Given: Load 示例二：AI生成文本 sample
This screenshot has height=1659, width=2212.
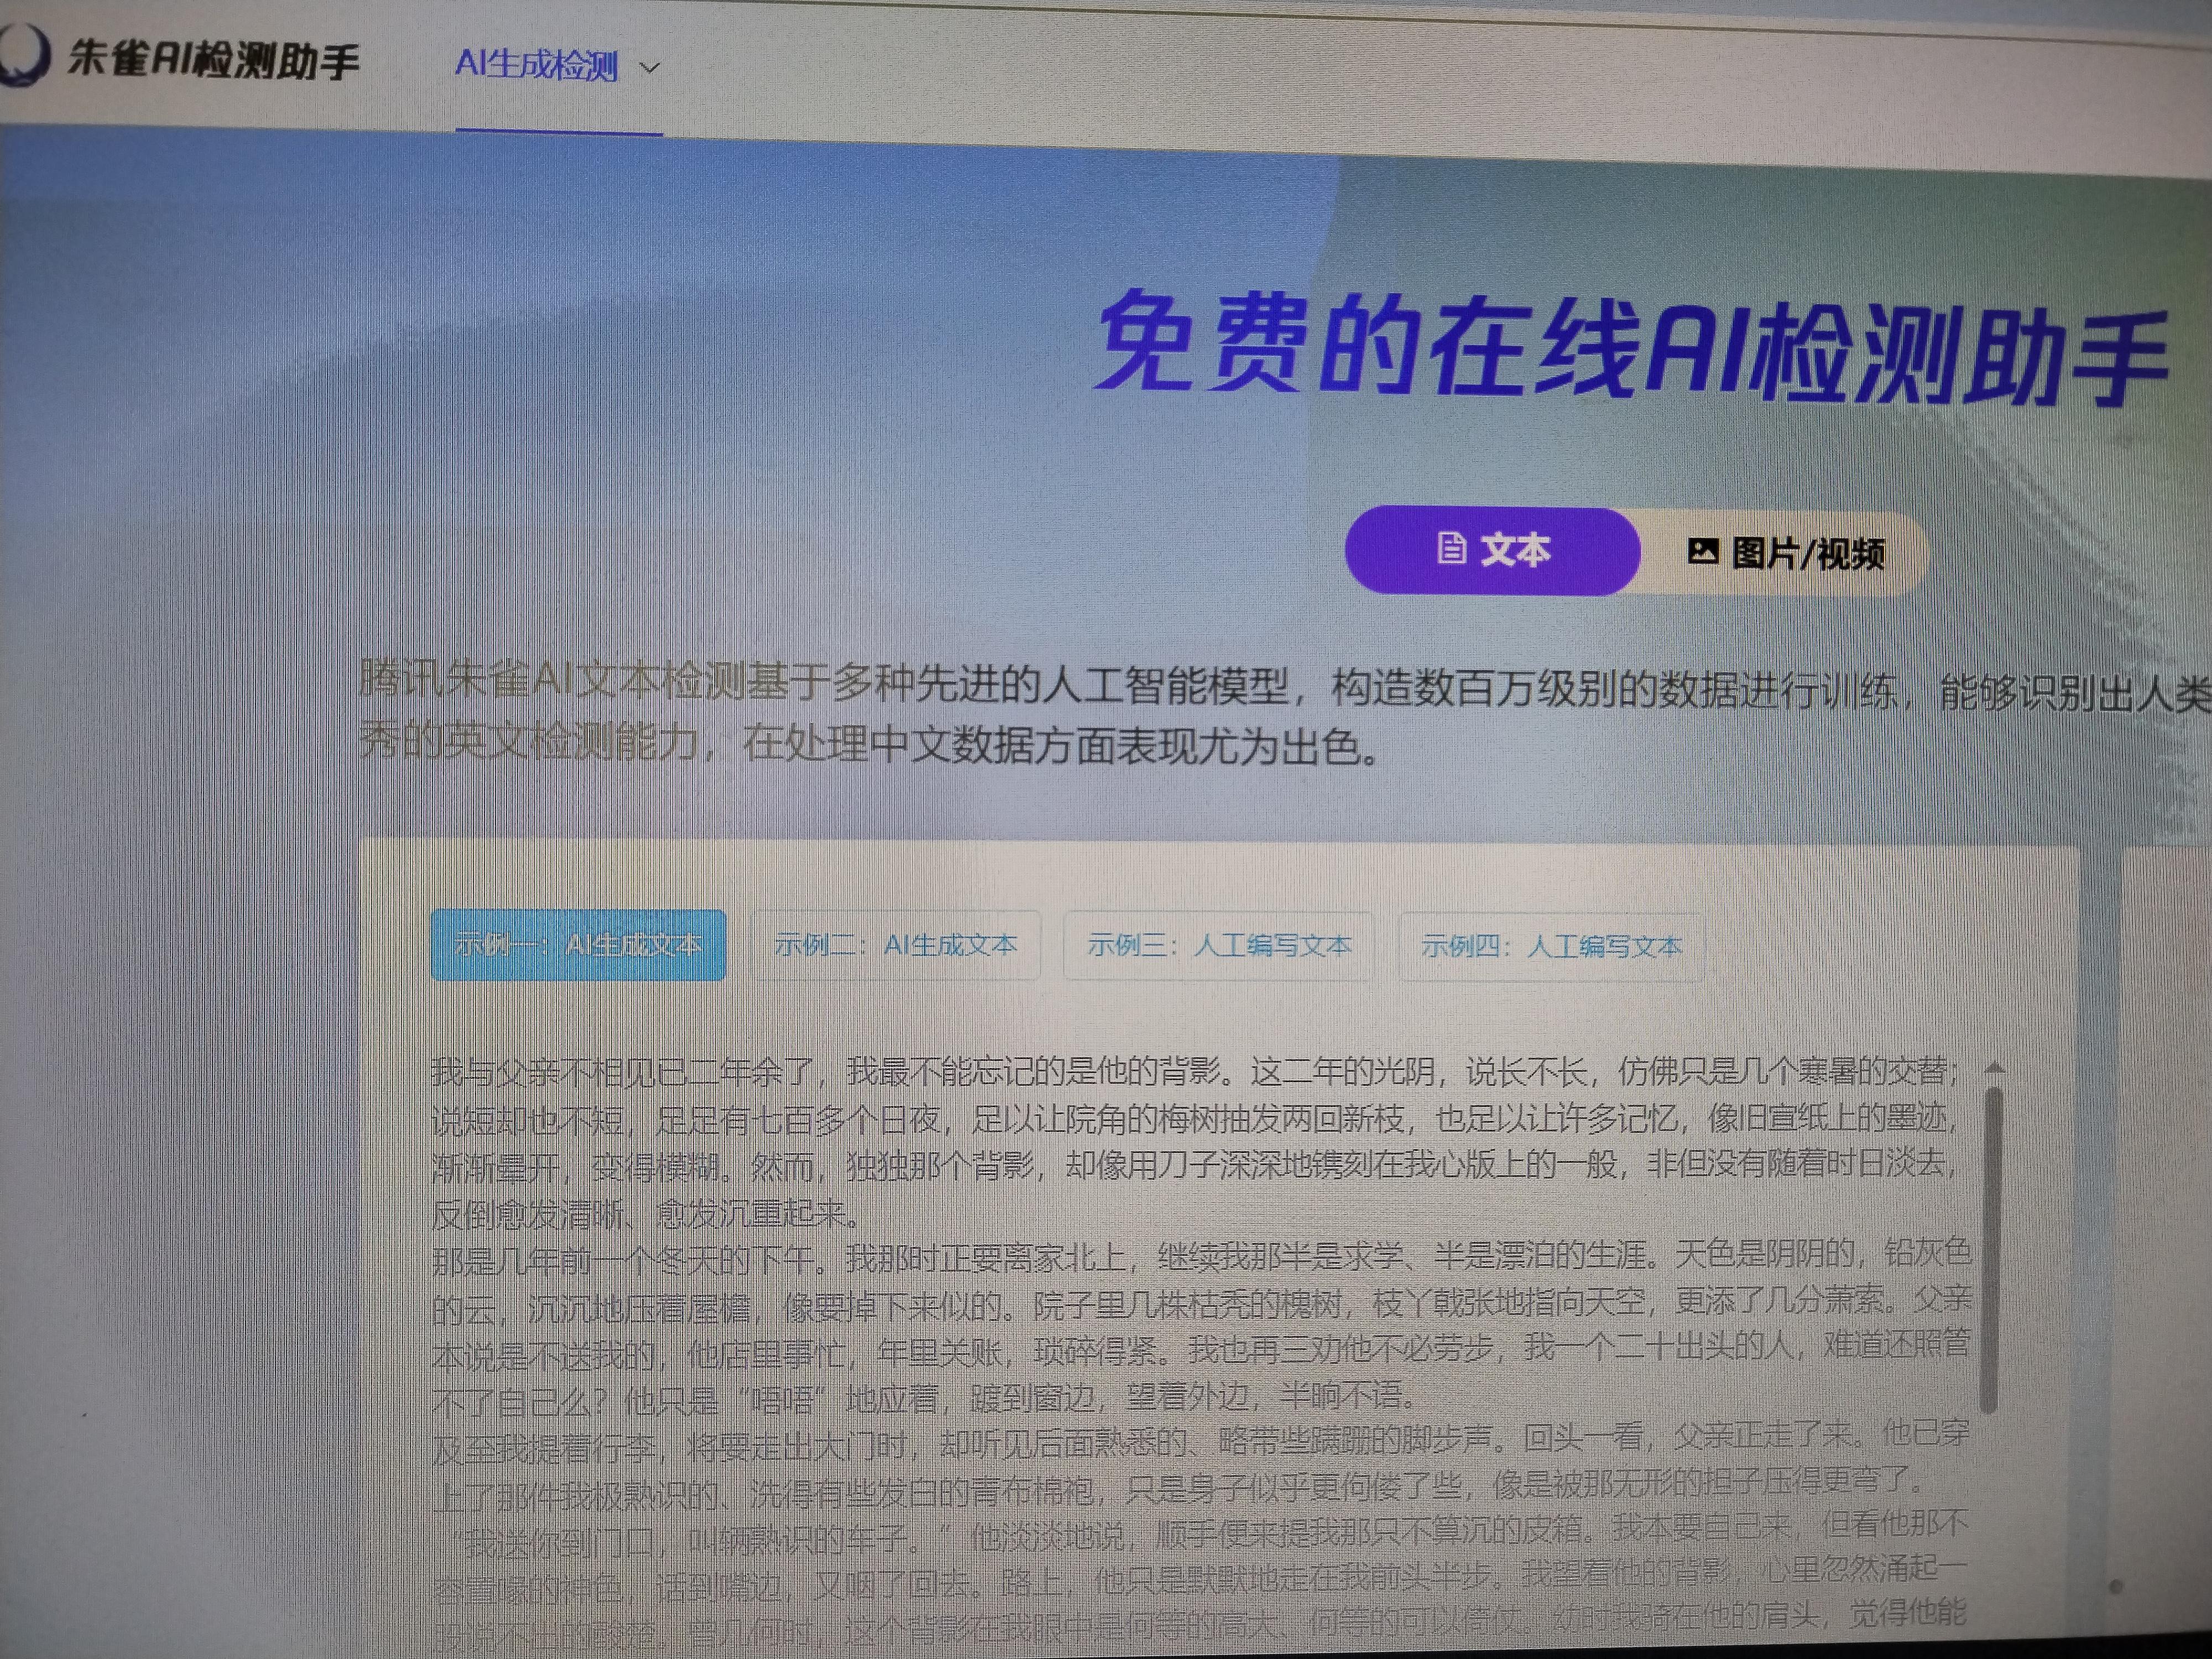Looking at the screenshot, I should [x=895, y=945].
